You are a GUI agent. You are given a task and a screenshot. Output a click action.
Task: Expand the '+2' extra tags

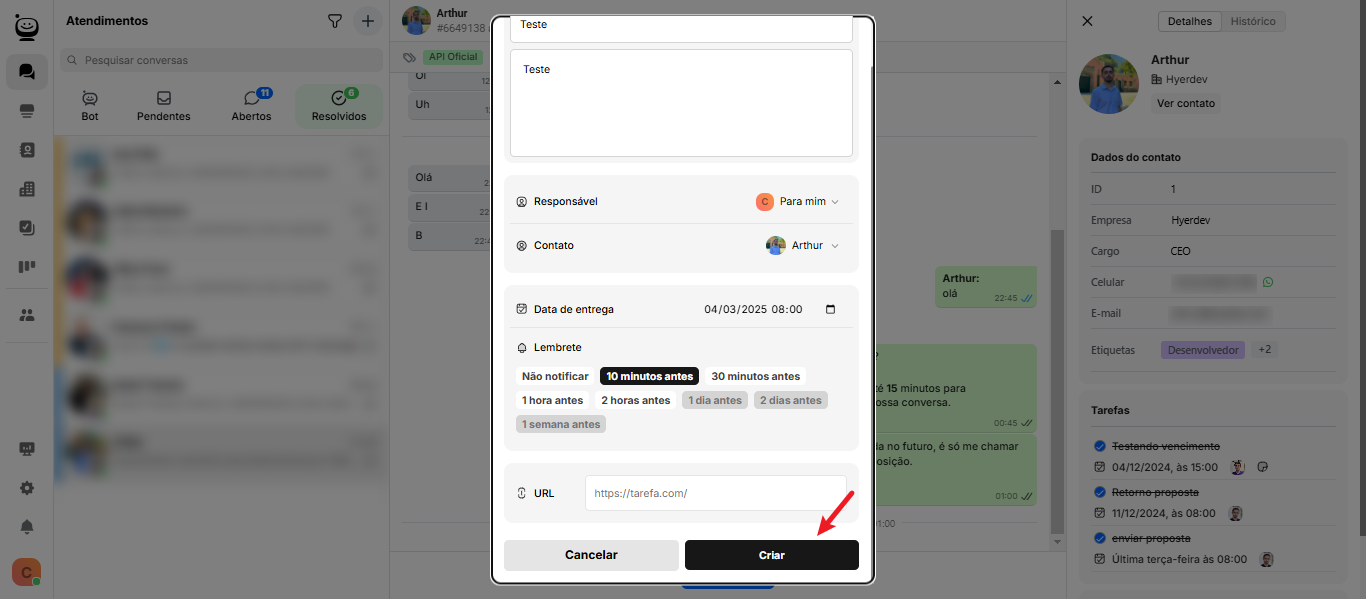coord(1265,350)
